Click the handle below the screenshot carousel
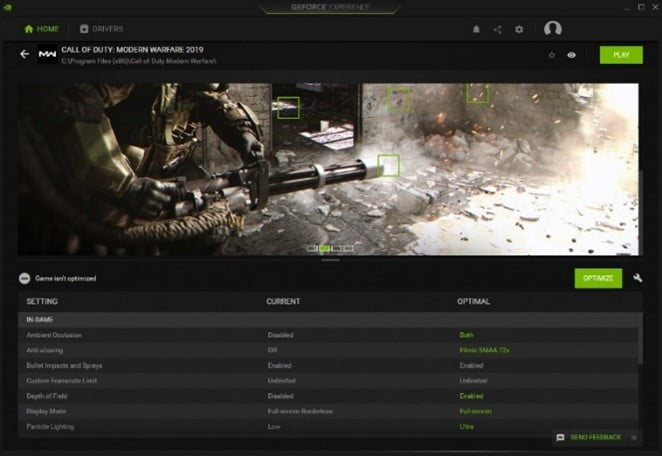Image resolution: width=662 pixels, height=456 pixels. tap(331, 260)
